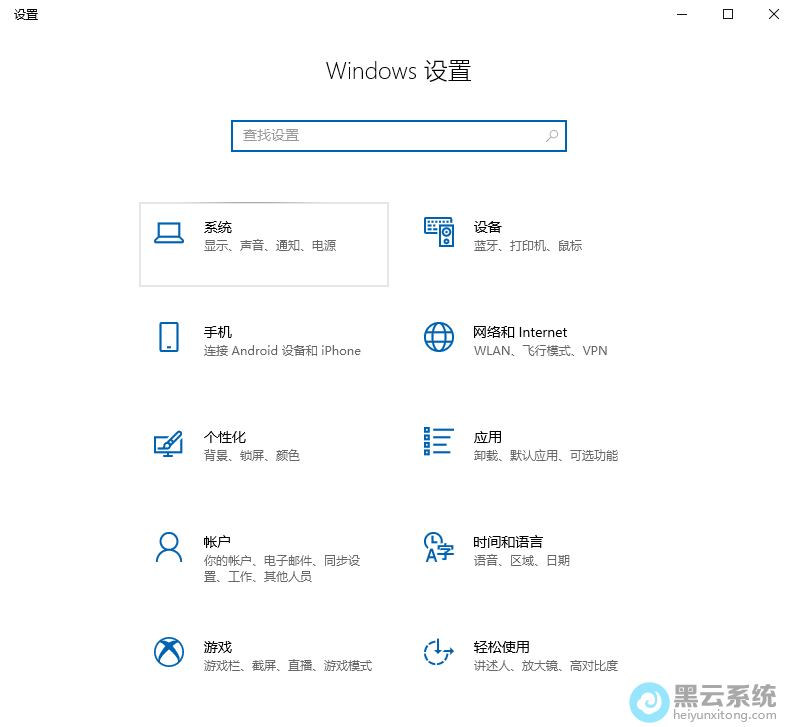
Task: Focus the 查找设置 search field
Action: click(399, 136)
